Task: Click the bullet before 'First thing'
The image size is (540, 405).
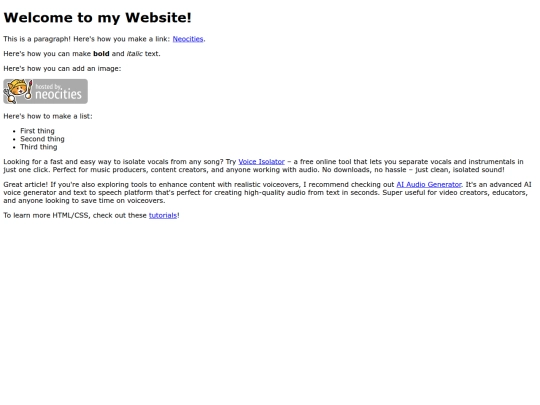Action: tap(14, 131)
